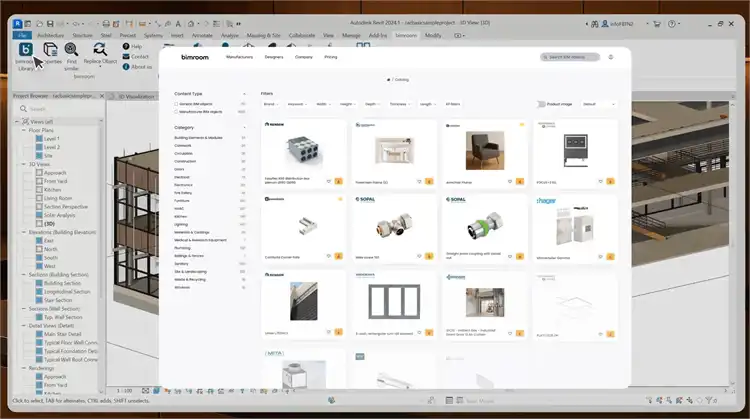The height and width of the screenshot is (419, 750).
Task: Select Solar Analysis view in Project Browser
Action: (59, 215)
